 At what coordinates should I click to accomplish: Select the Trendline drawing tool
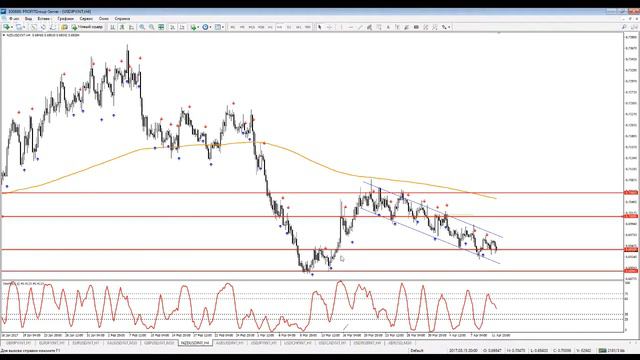click(360, 27)
